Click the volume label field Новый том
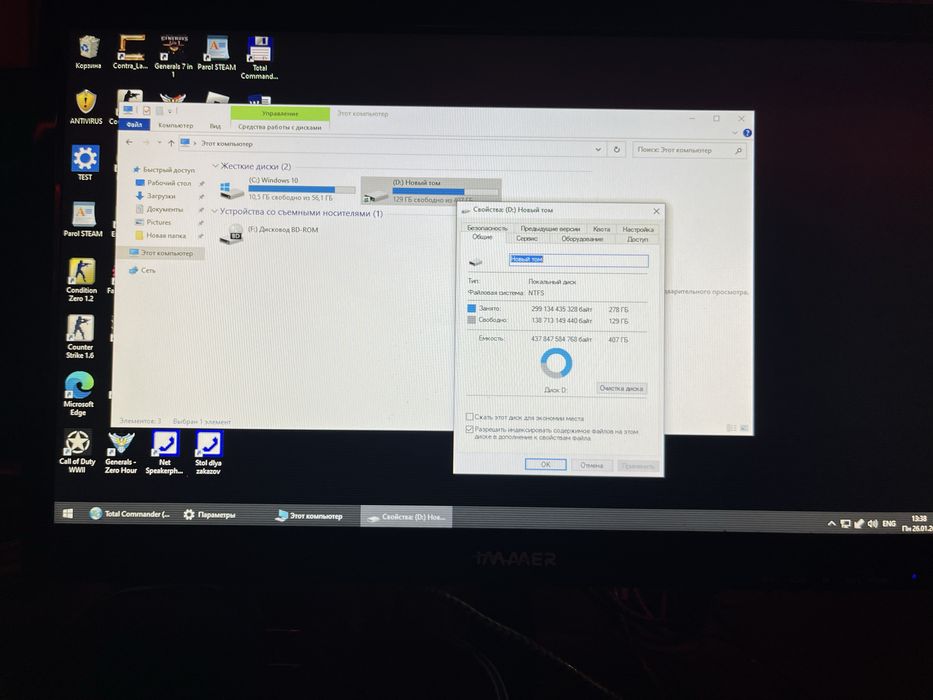 578,260
